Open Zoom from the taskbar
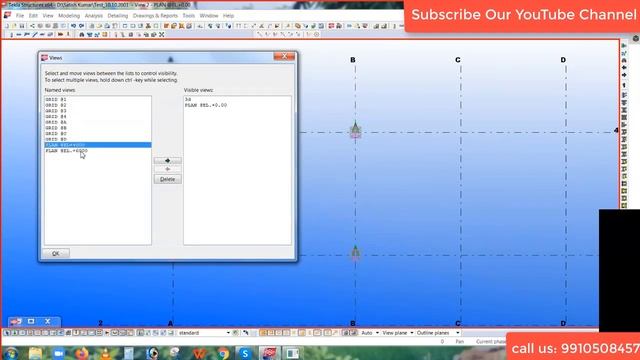 [x=59, y=353]
